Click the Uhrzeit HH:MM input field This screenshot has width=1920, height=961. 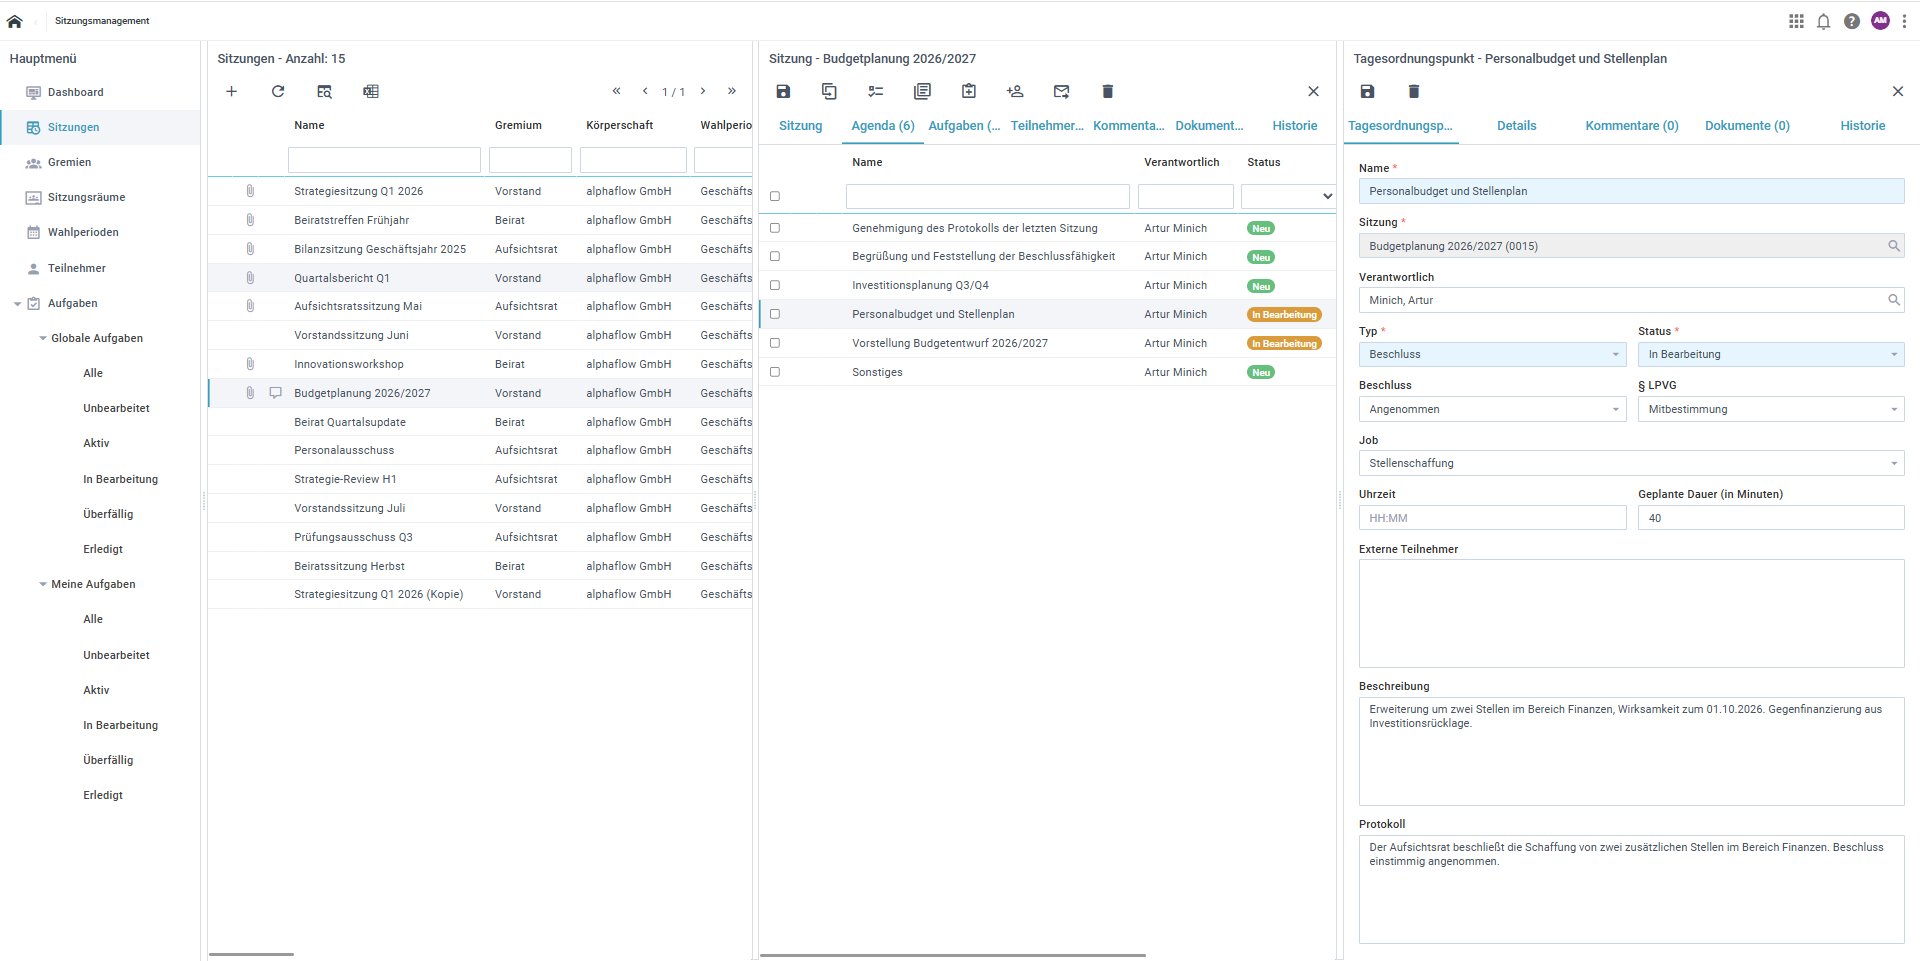(1492, 518)
